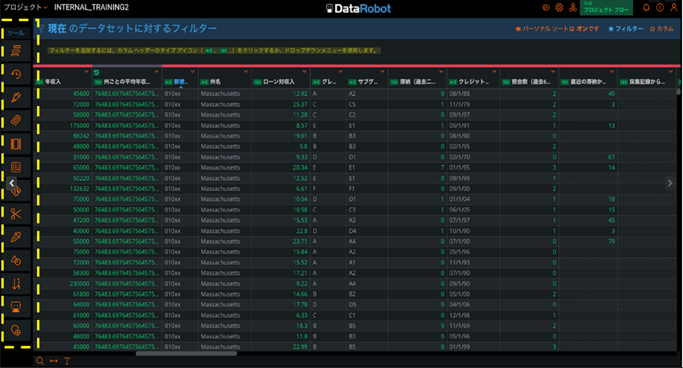683x368 pixels.
Task: Click the magnifier search icon at bottom
Action: pos(40,361)
